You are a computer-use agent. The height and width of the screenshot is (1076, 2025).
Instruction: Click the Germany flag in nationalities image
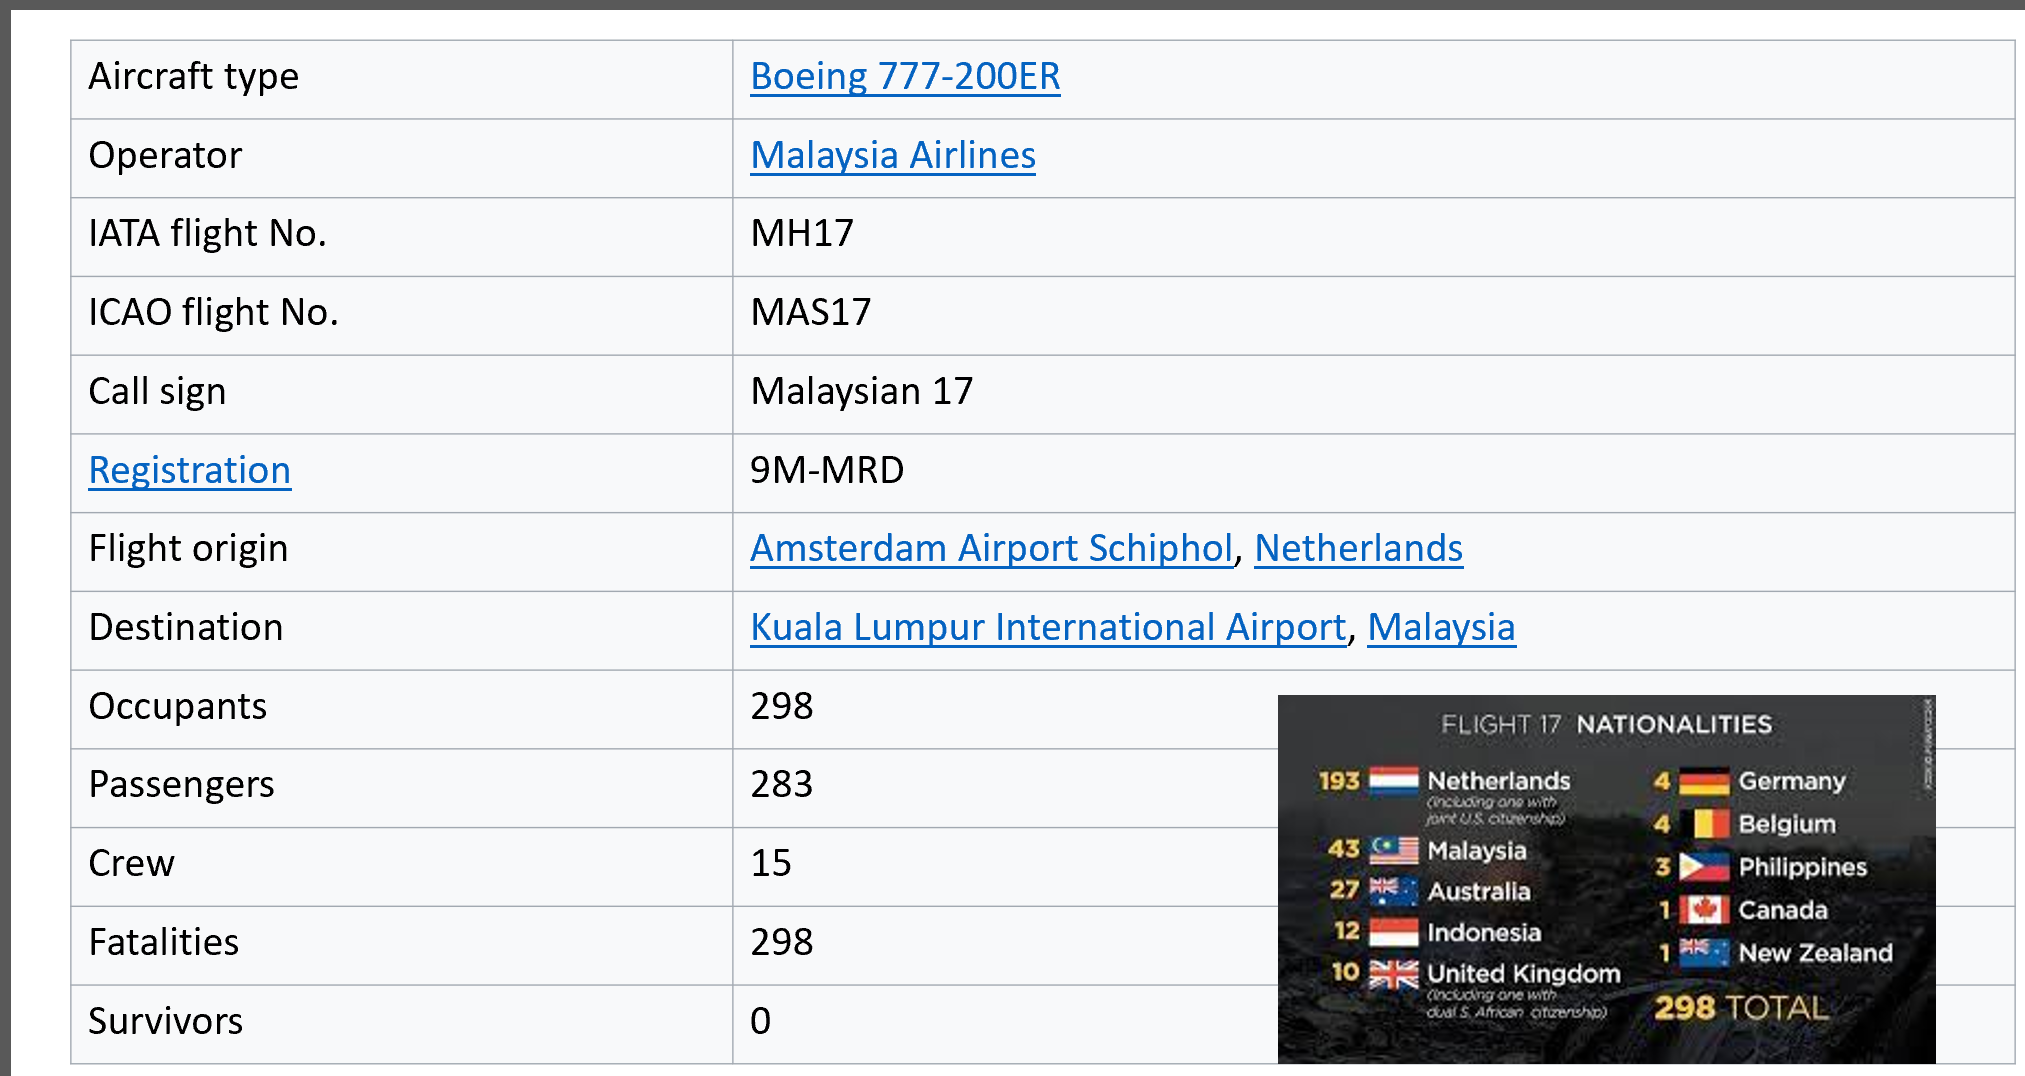1704,781
